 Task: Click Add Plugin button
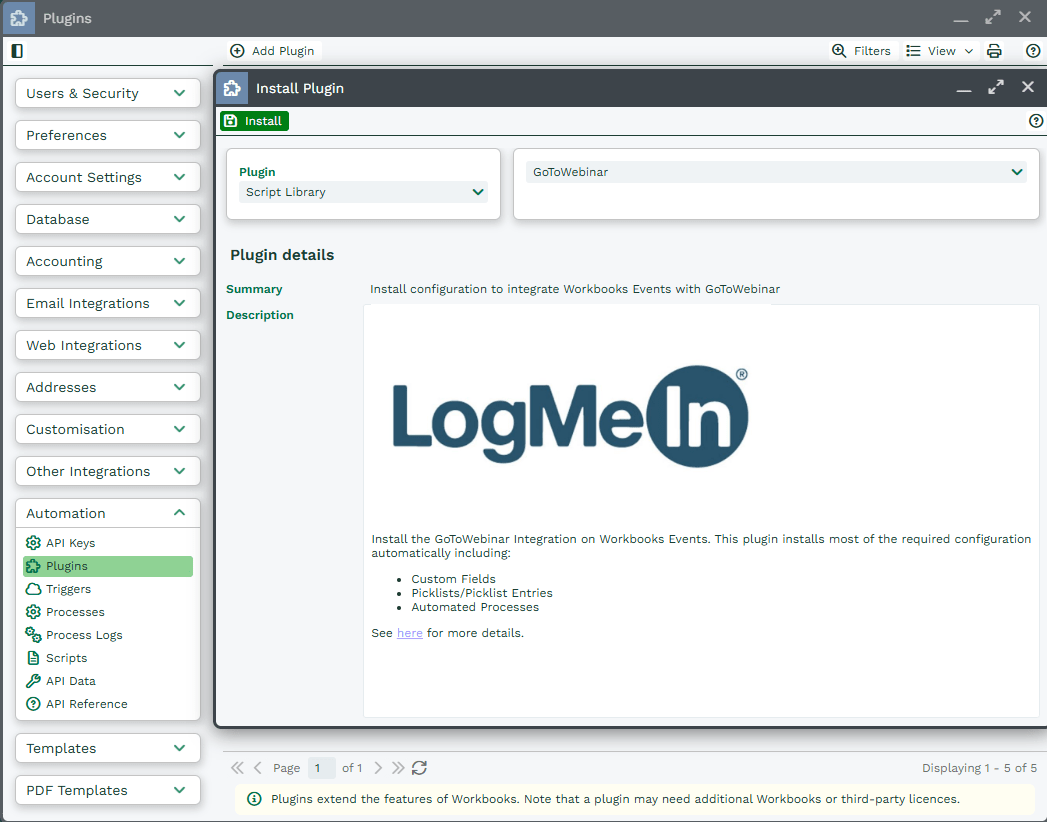[272, 51]
